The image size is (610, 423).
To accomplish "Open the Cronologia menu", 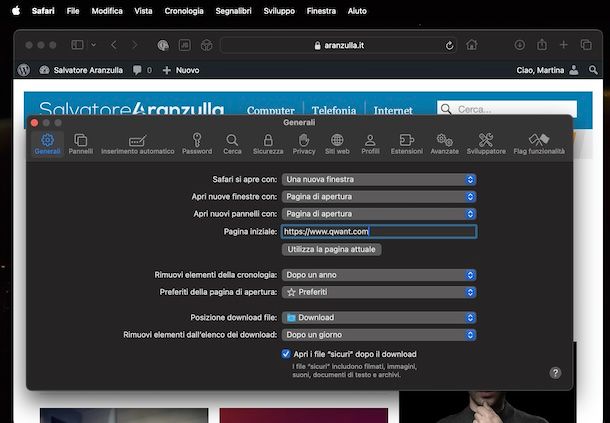I will [184, 11].
